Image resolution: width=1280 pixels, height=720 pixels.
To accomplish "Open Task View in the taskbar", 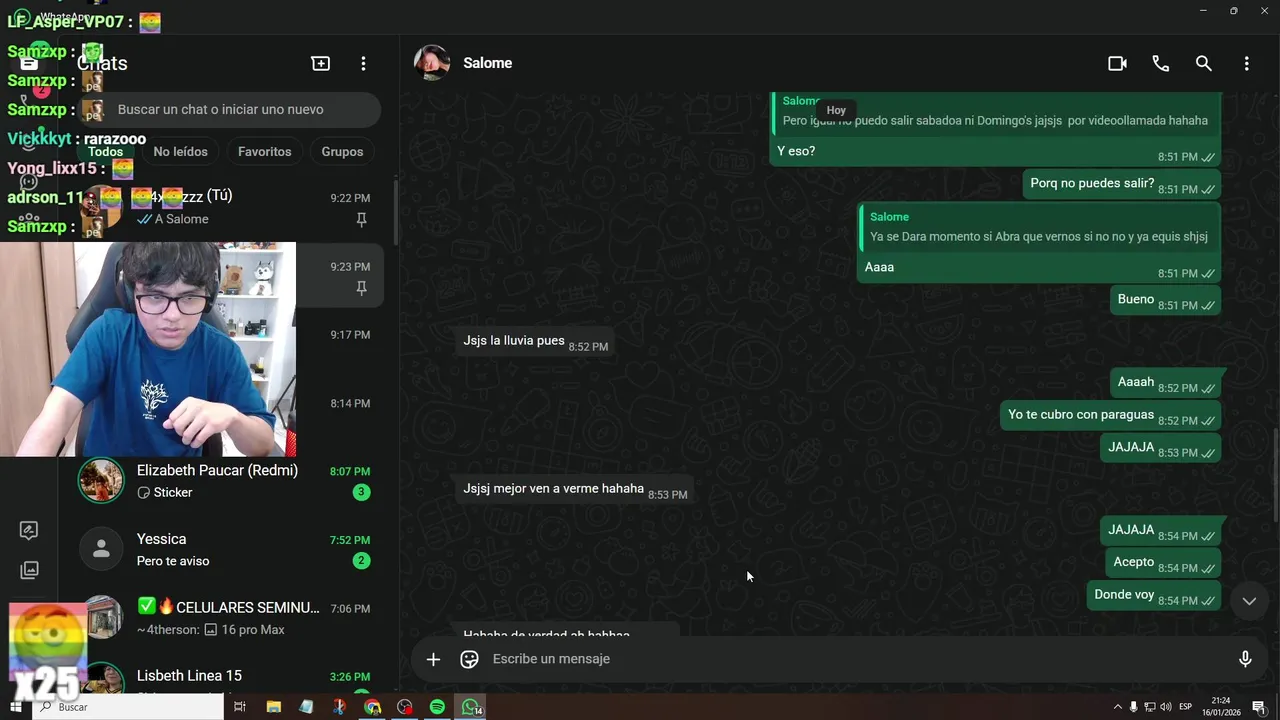I will click(x=240, y=707).
